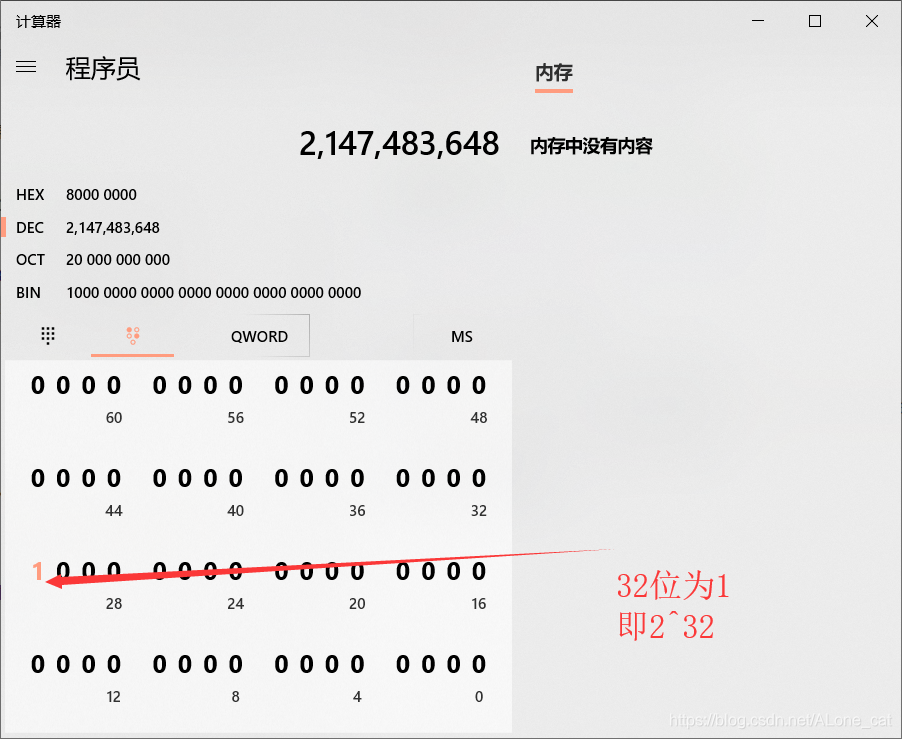Image resolution: width=902 pixels, height=739 pixels.
Task: Open the navigation hamburger menu
Action: [26, 67]
